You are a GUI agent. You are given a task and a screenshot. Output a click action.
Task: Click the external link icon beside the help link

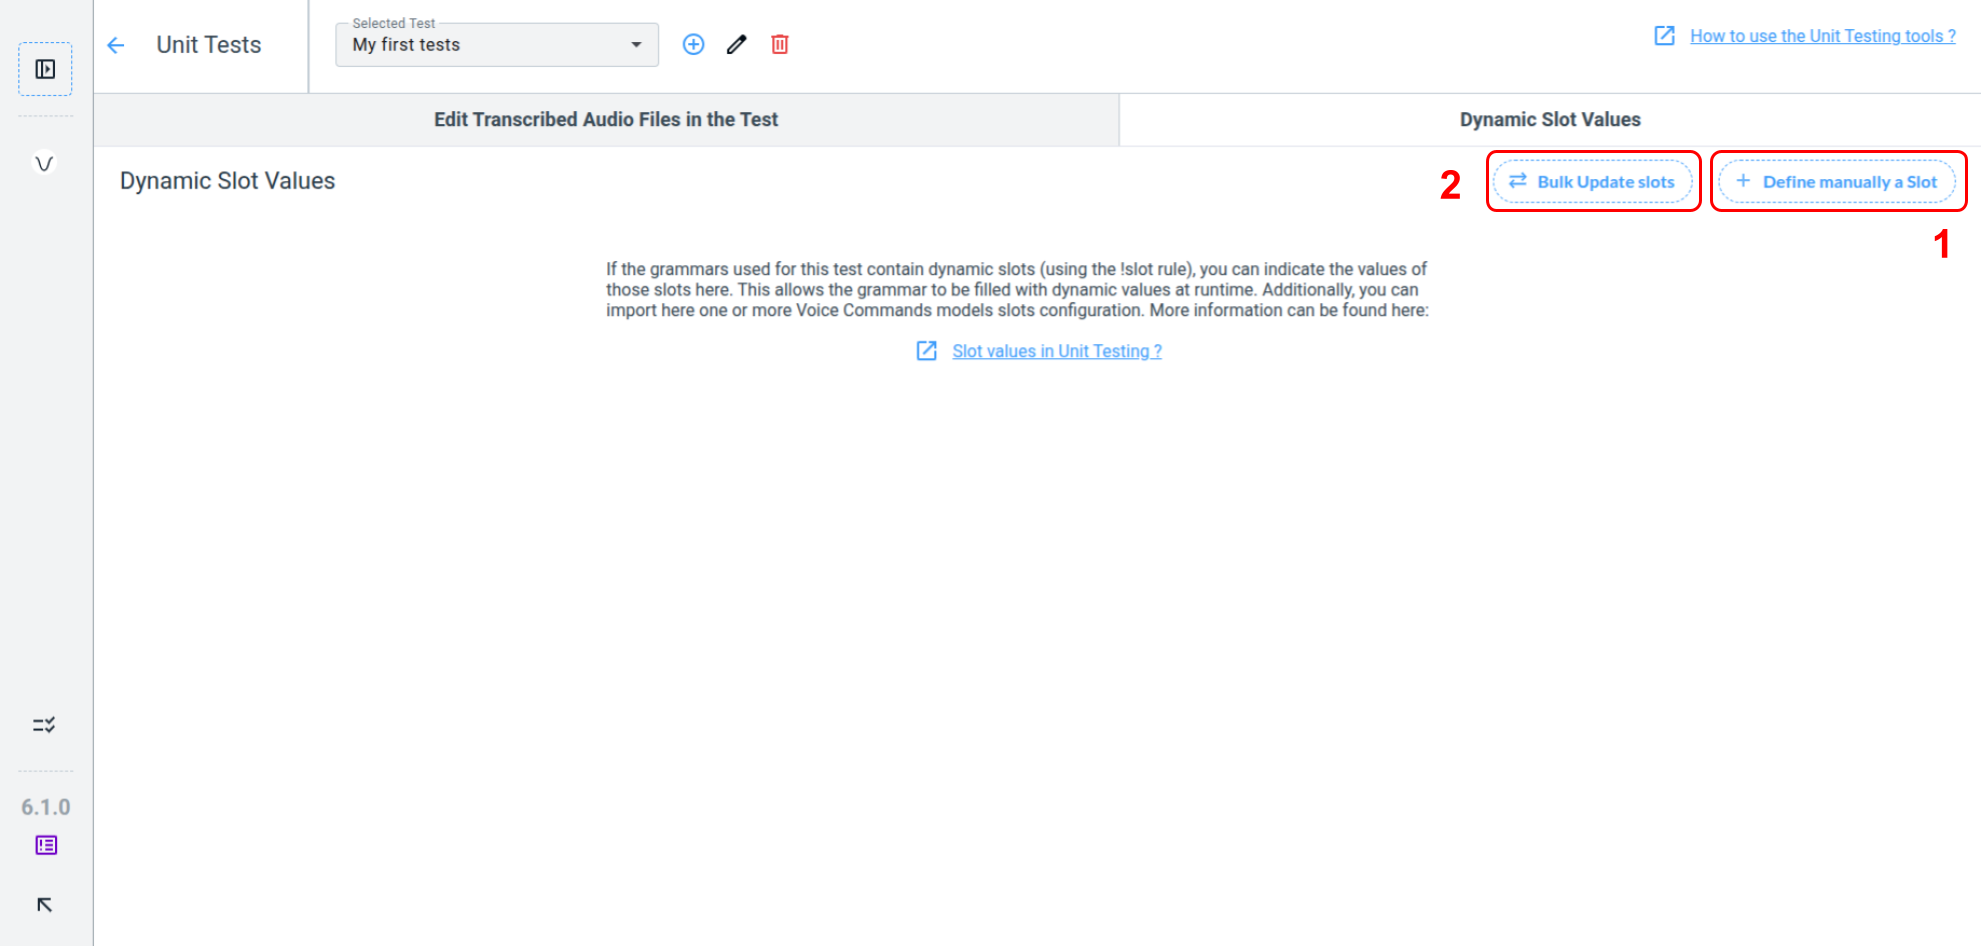(x=1664, y=36)
